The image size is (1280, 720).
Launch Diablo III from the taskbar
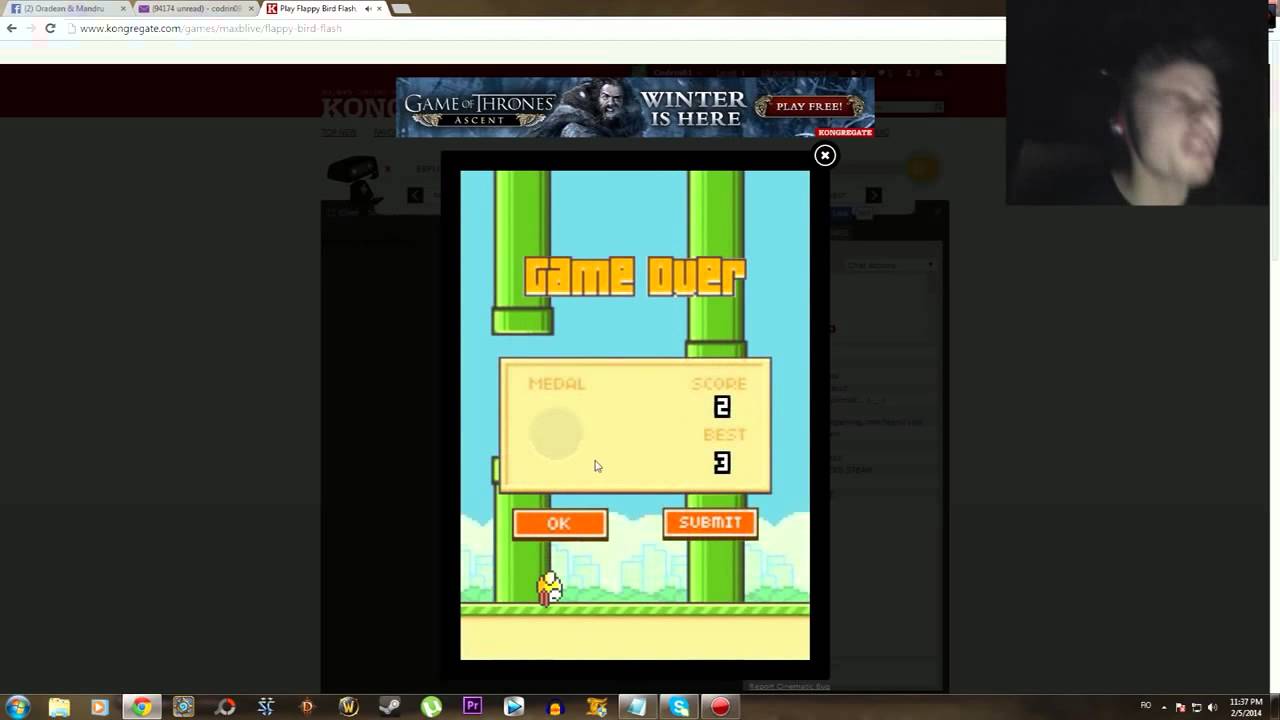[307, 707]
